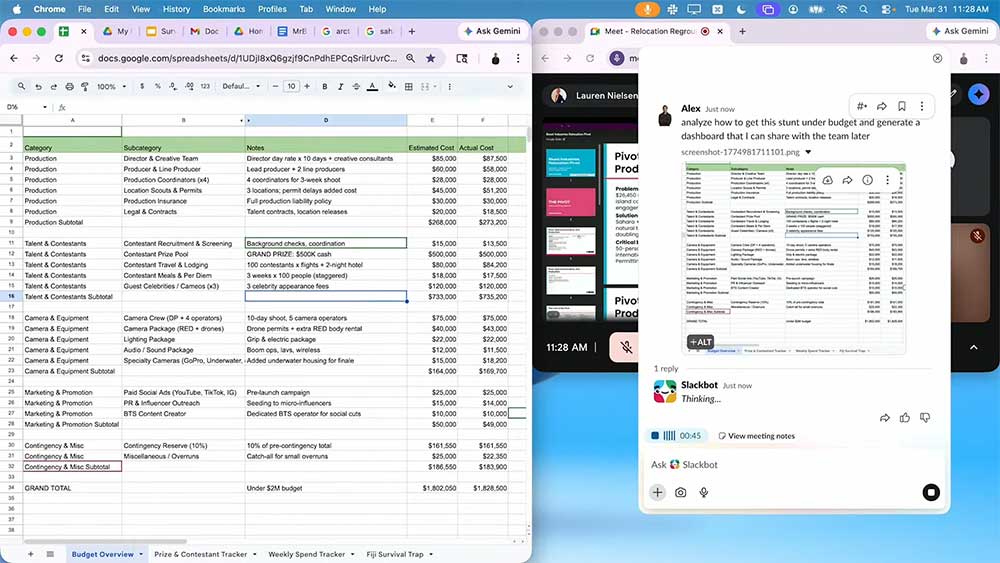This screenshot has height=563, width=1000.
Task: Open the Slack icon in macOS menu bar
Action: click(x=672, y=9)
